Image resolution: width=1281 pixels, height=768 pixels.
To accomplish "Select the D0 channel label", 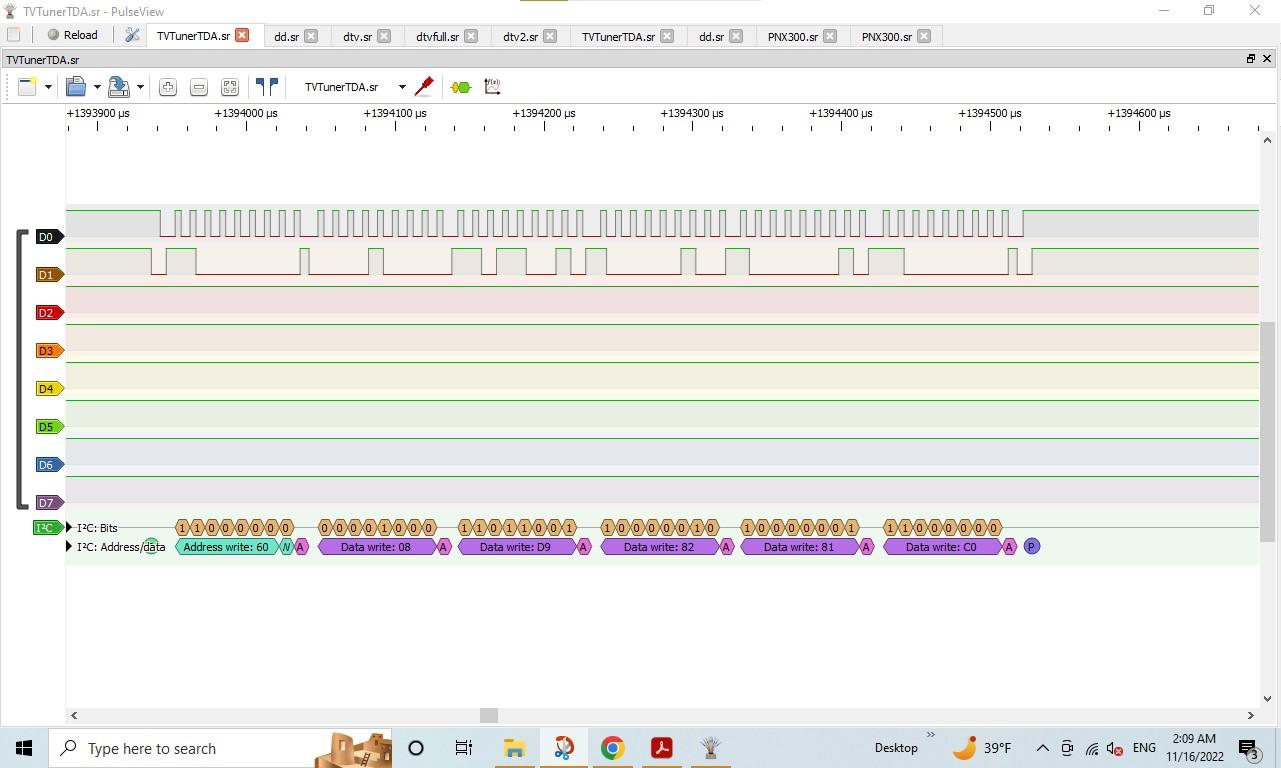I will (49, 237).
